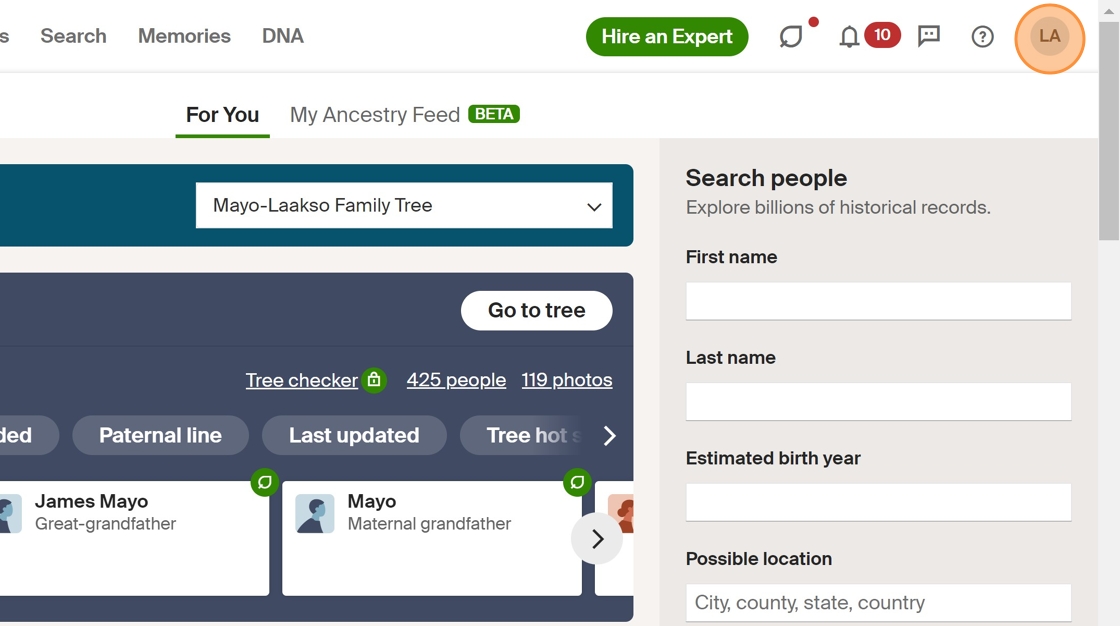Open notifications bell with 10 alerts

point(849,37)
